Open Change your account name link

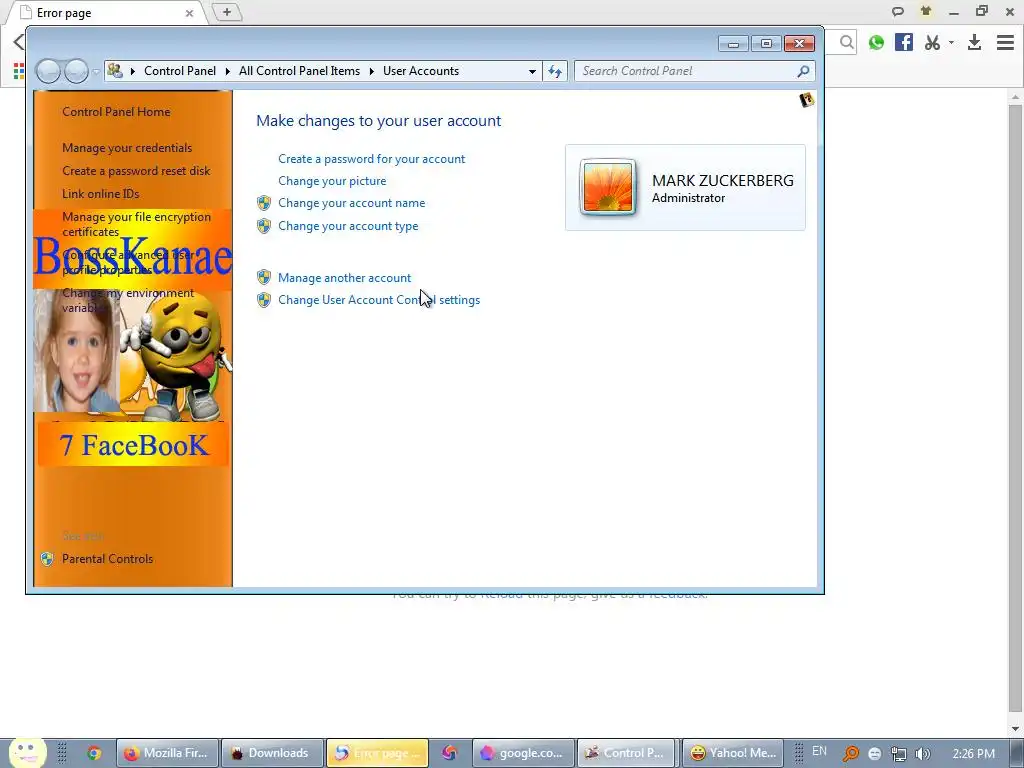pyautogui.click(x=351, y=203)
